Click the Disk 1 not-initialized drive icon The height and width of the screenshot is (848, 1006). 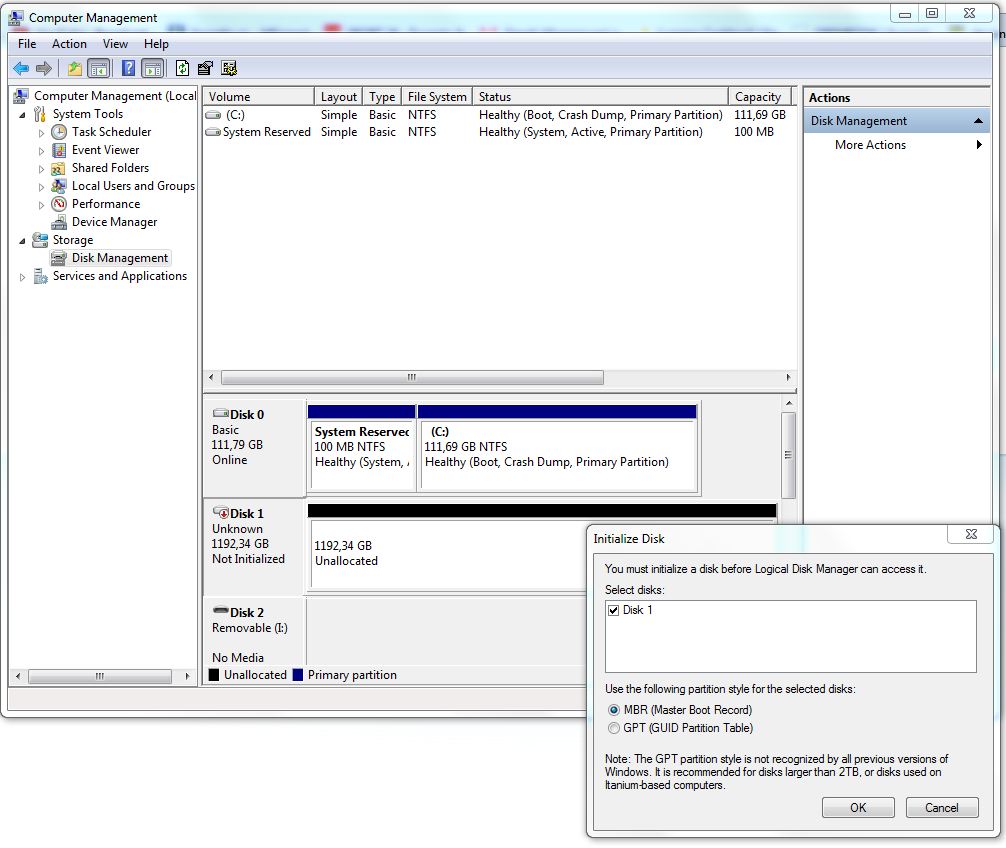221,512
